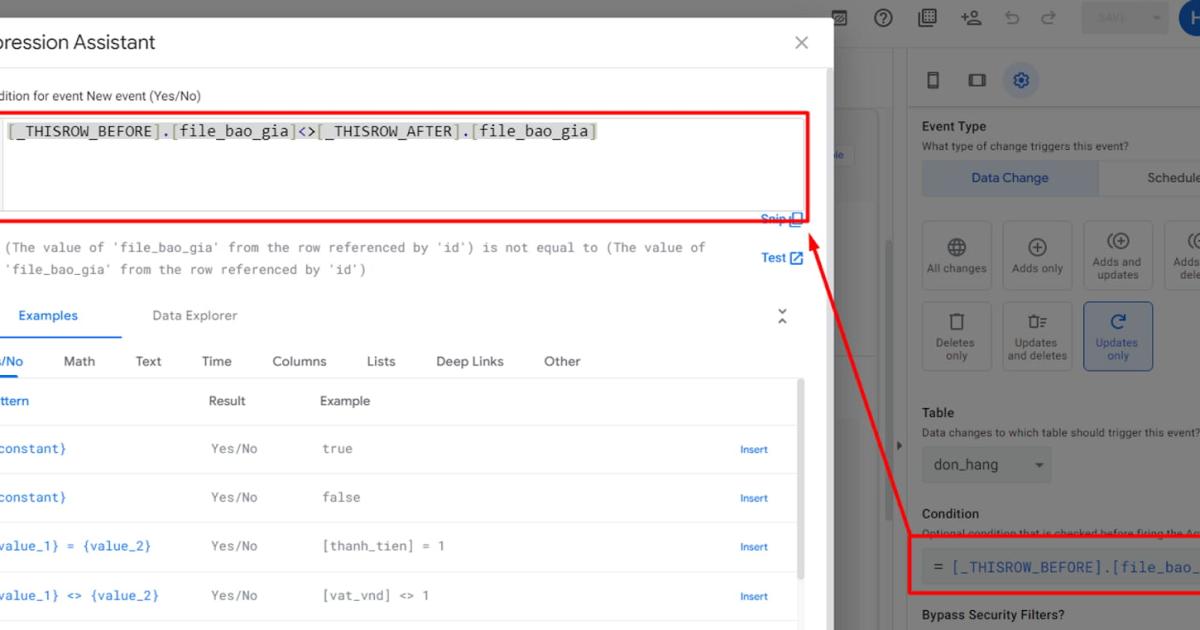The height and width of the screenshot is (630, 1200).
Task: Insert the '[thanh_tien] = 1' example
Action: point(754,547)
